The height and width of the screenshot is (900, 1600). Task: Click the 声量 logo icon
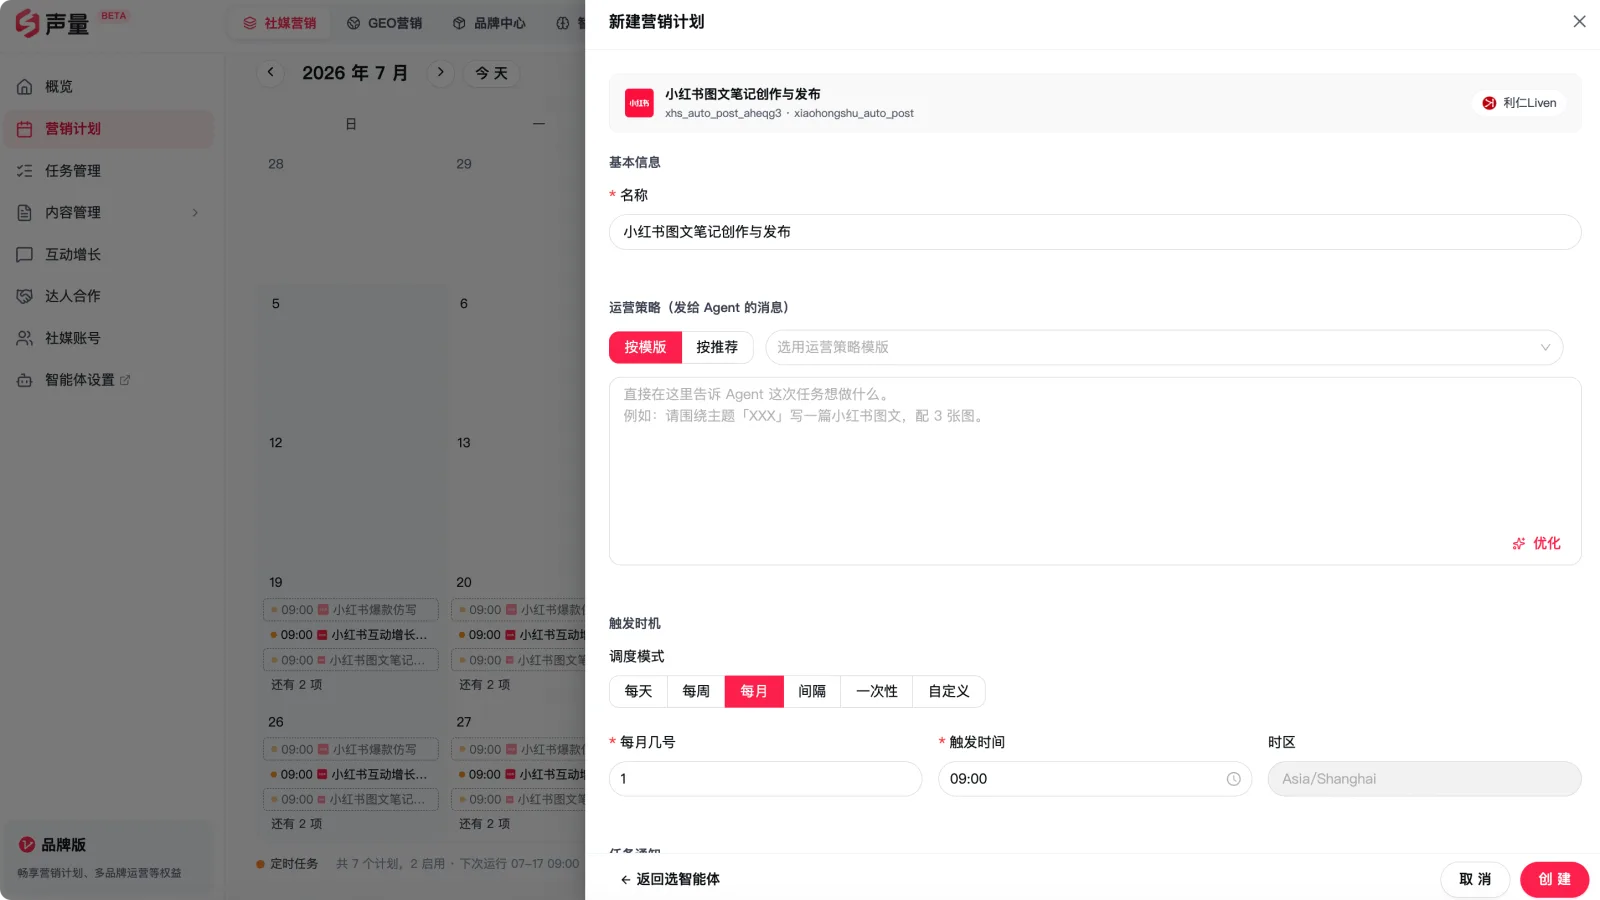[27, 23]
